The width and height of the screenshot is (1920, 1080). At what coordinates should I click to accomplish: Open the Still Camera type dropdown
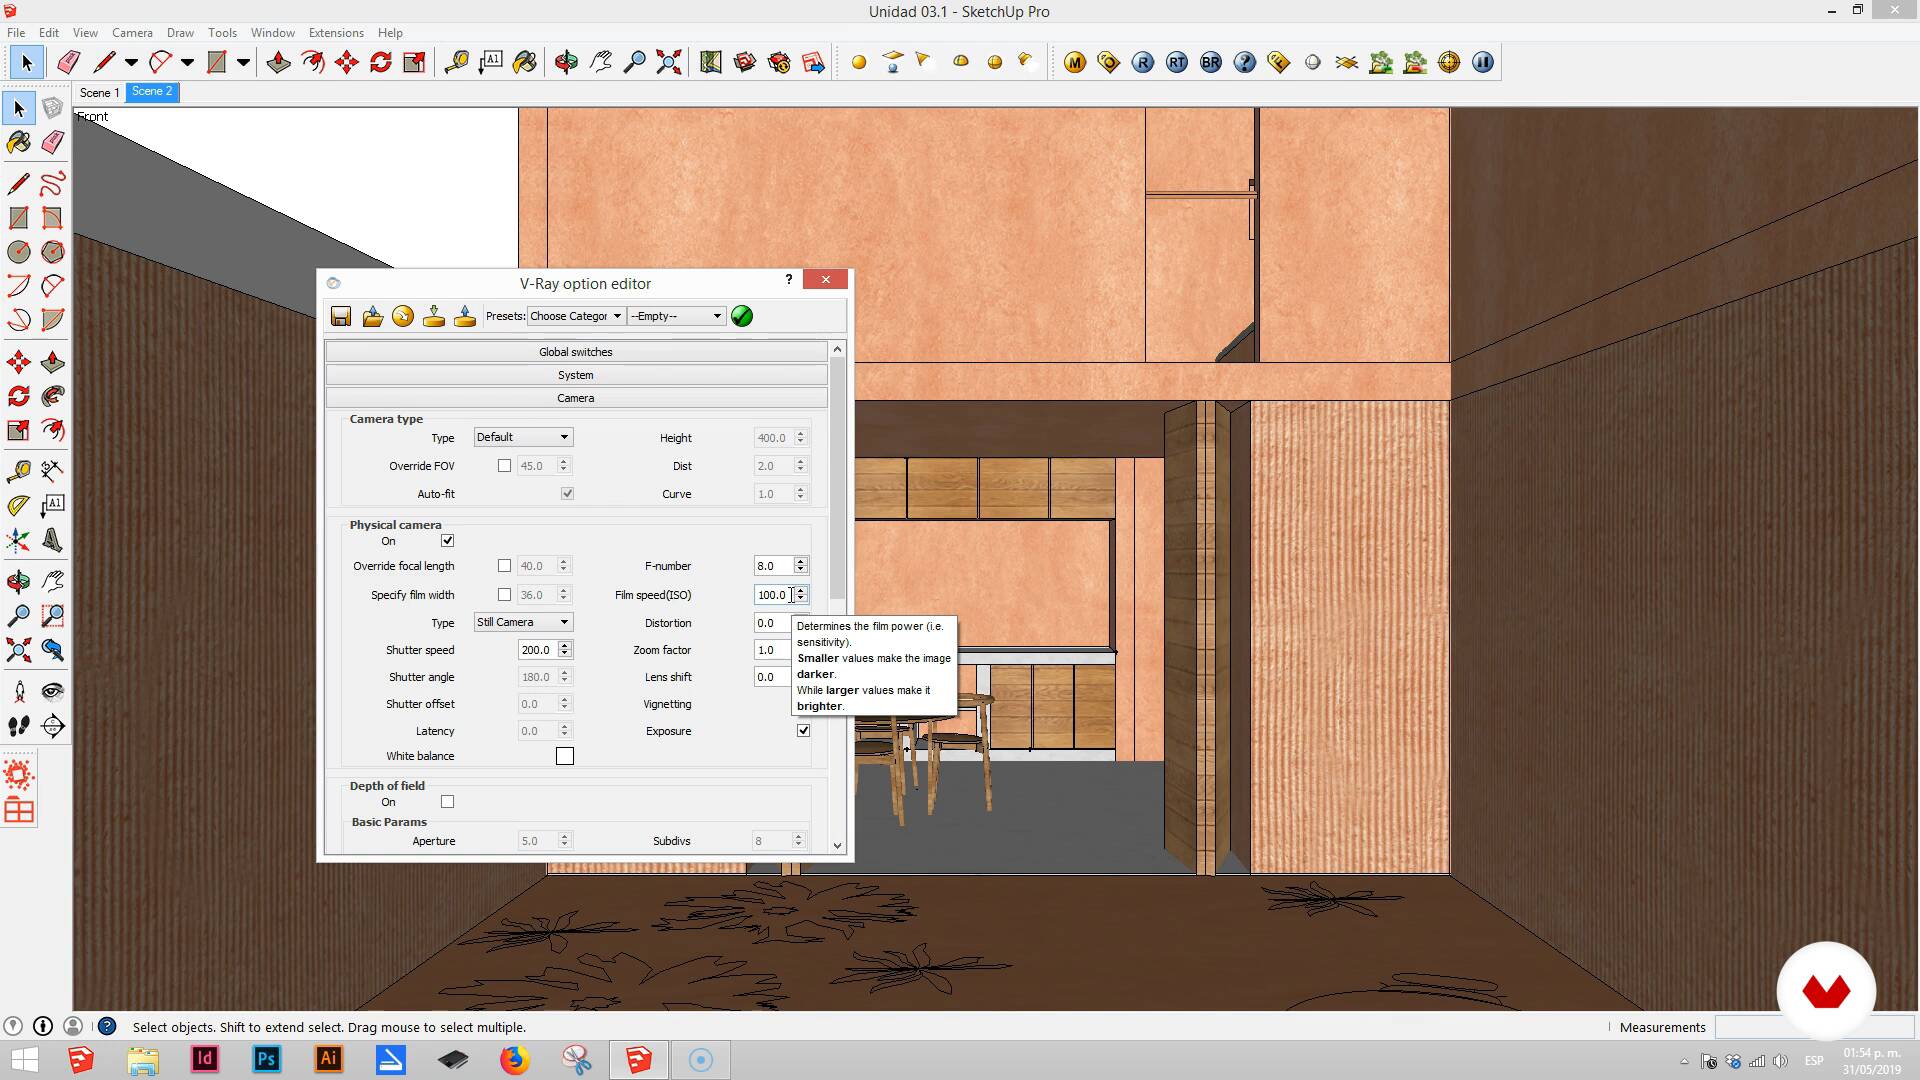523,622
